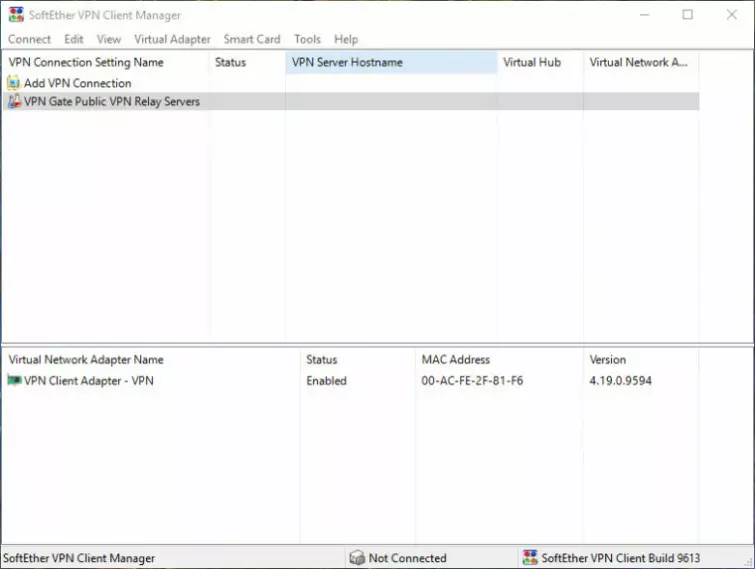Click the MAC Address column header
755x569 pixels.
[455, 359]
